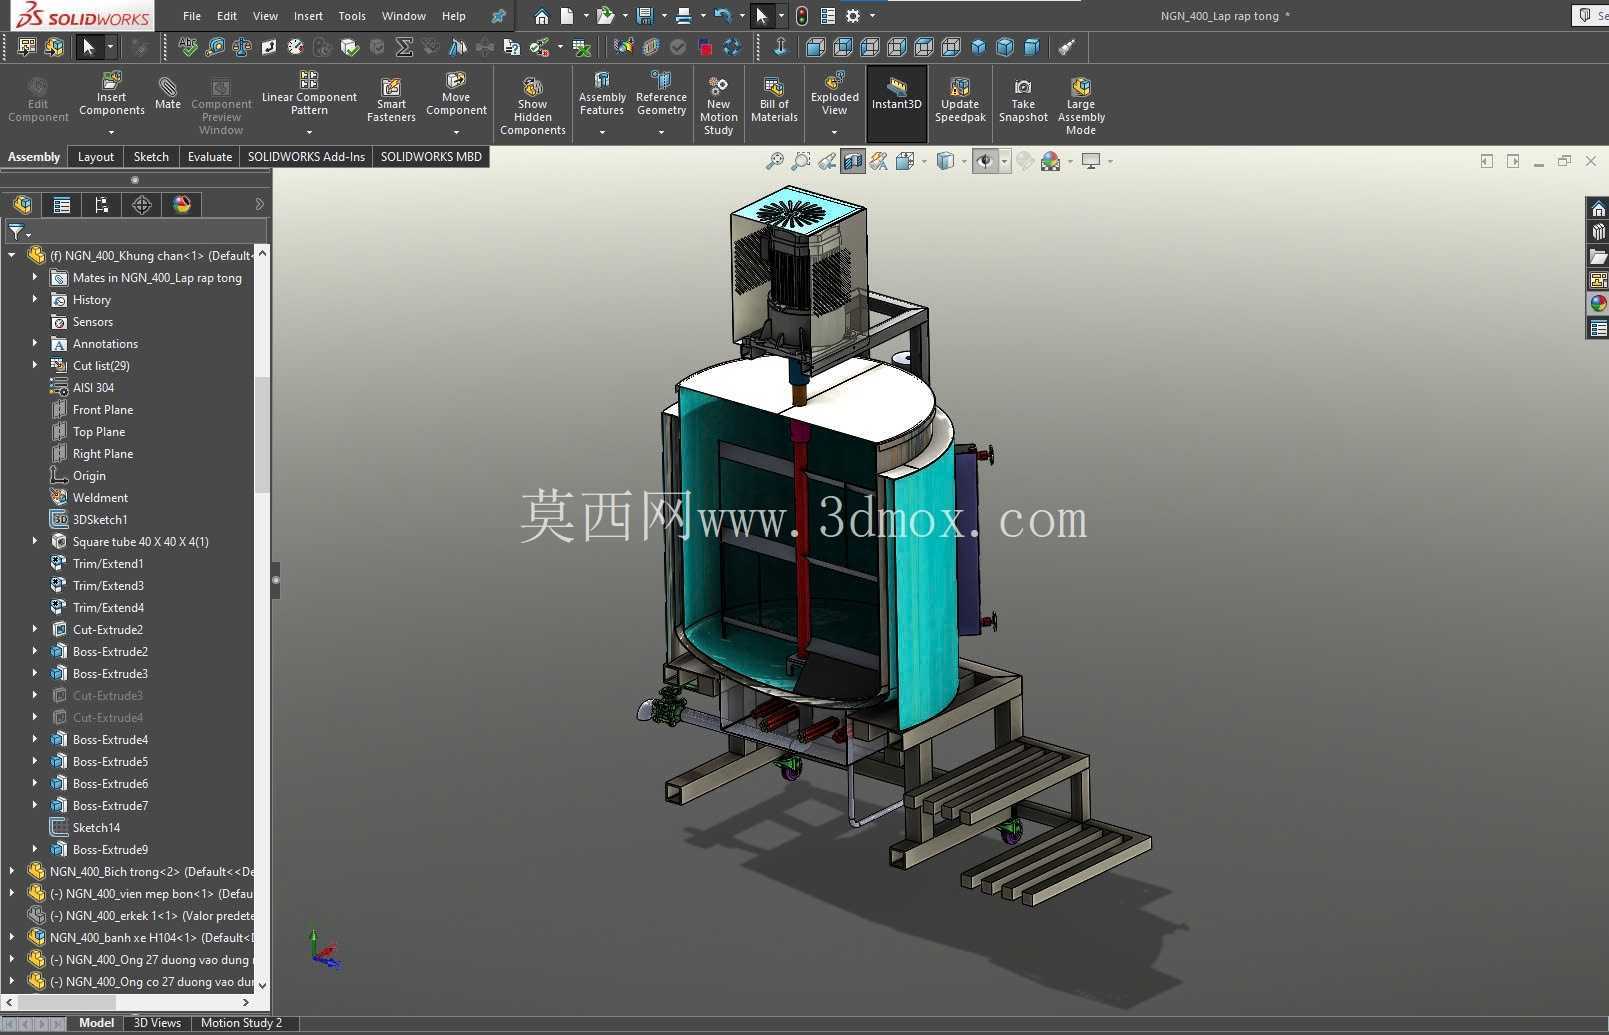
Task: Open the Appearances task pane icon
Action: tap(1598, 304)
